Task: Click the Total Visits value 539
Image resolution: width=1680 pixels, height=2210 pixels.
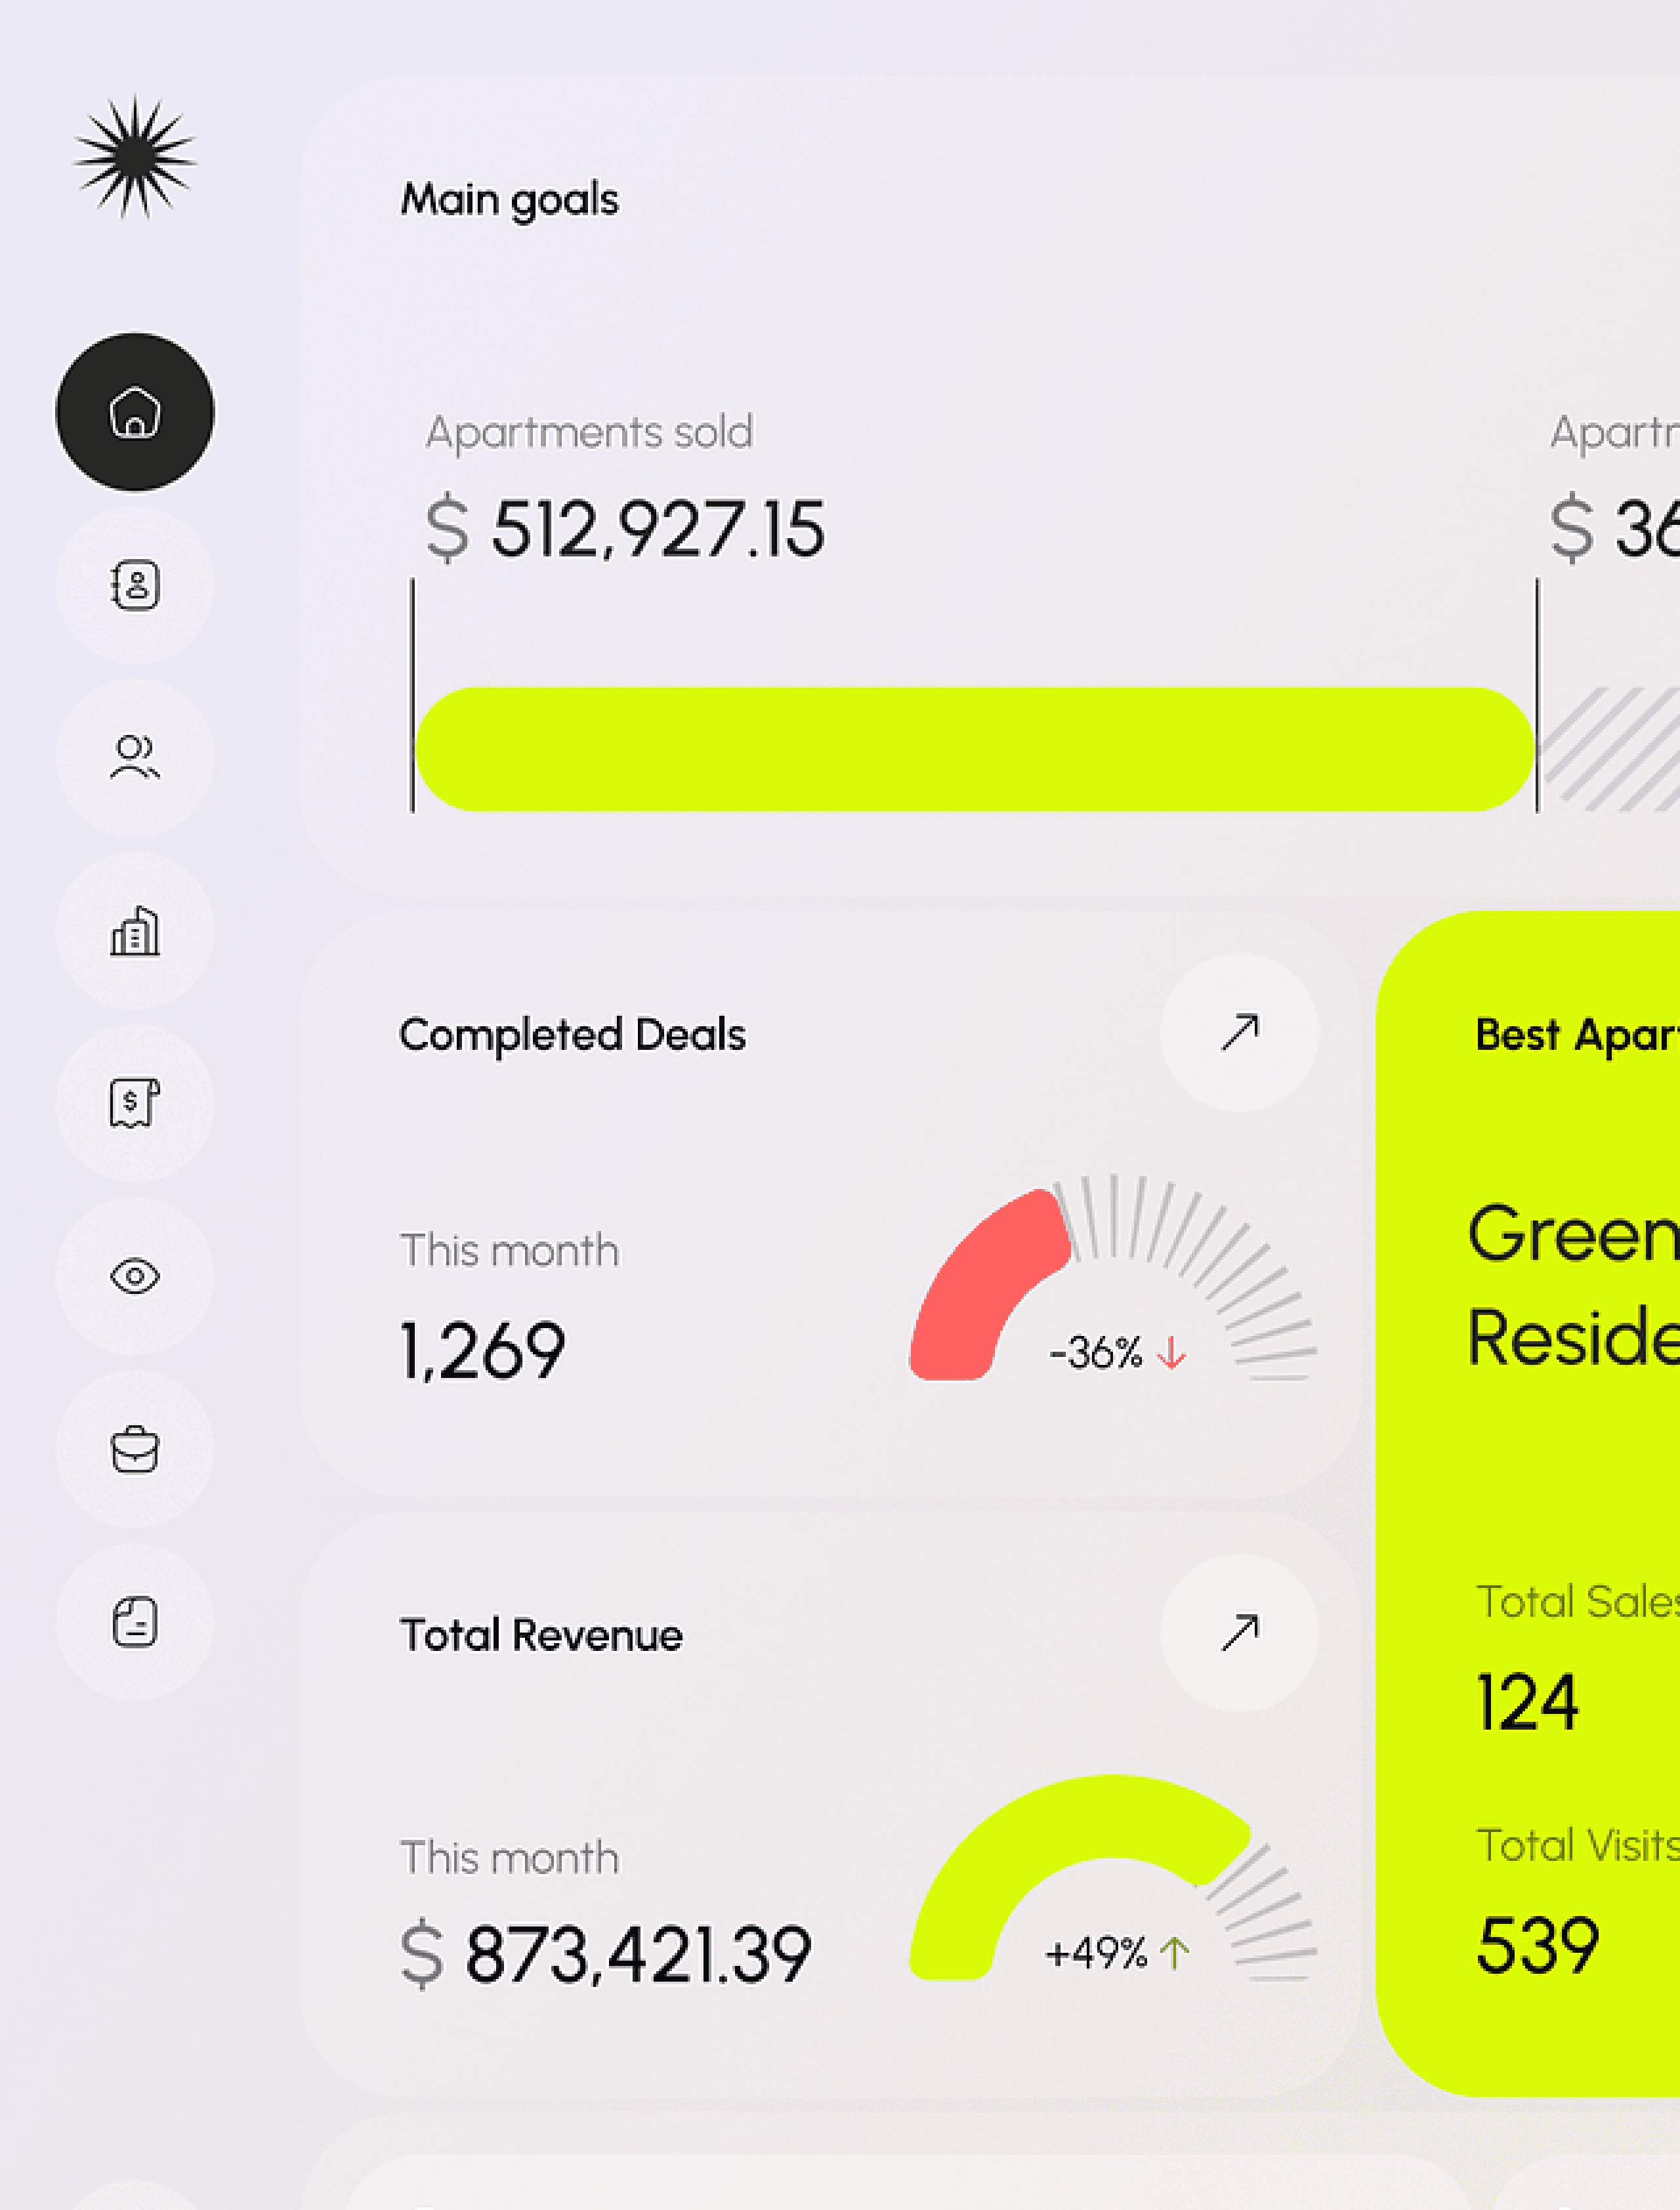Action: pos(1538,1945)
